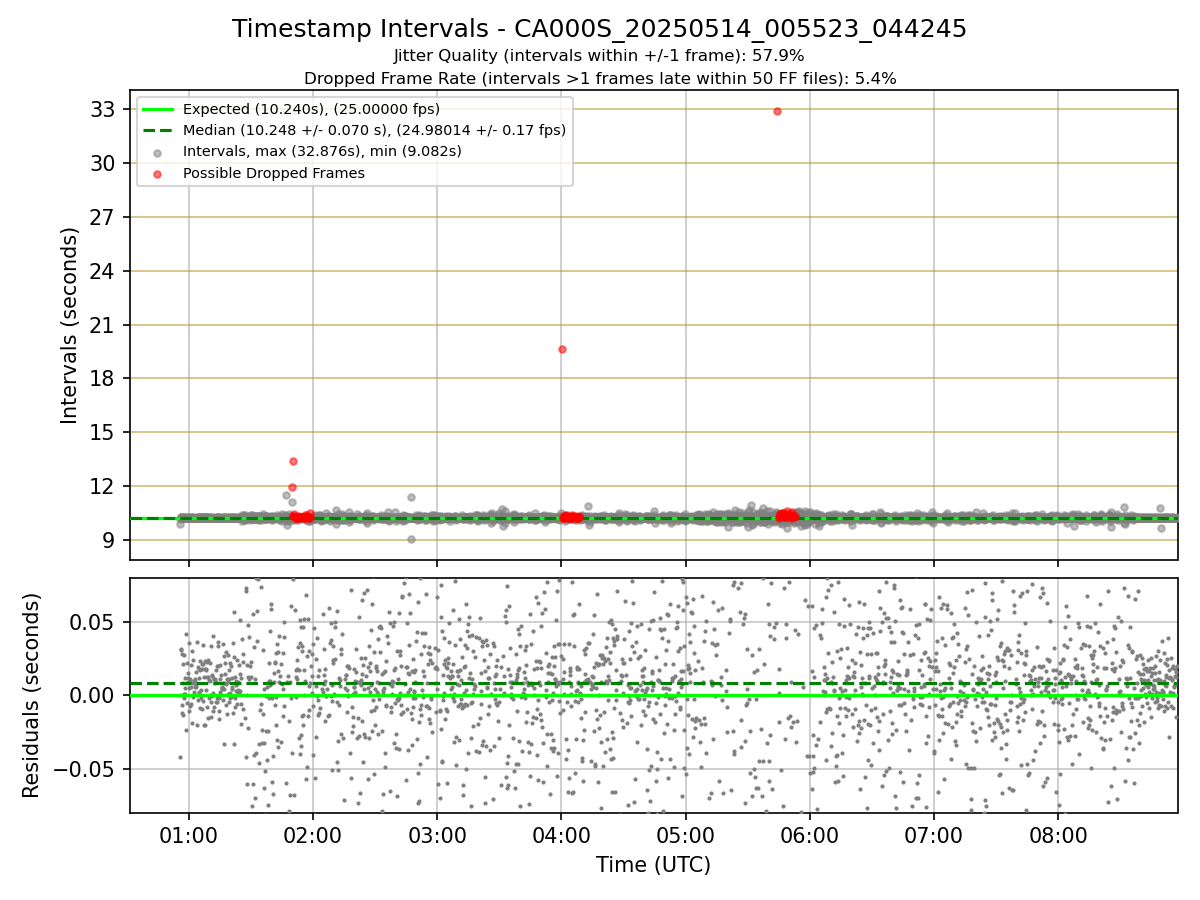Select the Dropped Frame Rate 5.4% text
This screenshot has height=900, width=1200.
[600, 78]
